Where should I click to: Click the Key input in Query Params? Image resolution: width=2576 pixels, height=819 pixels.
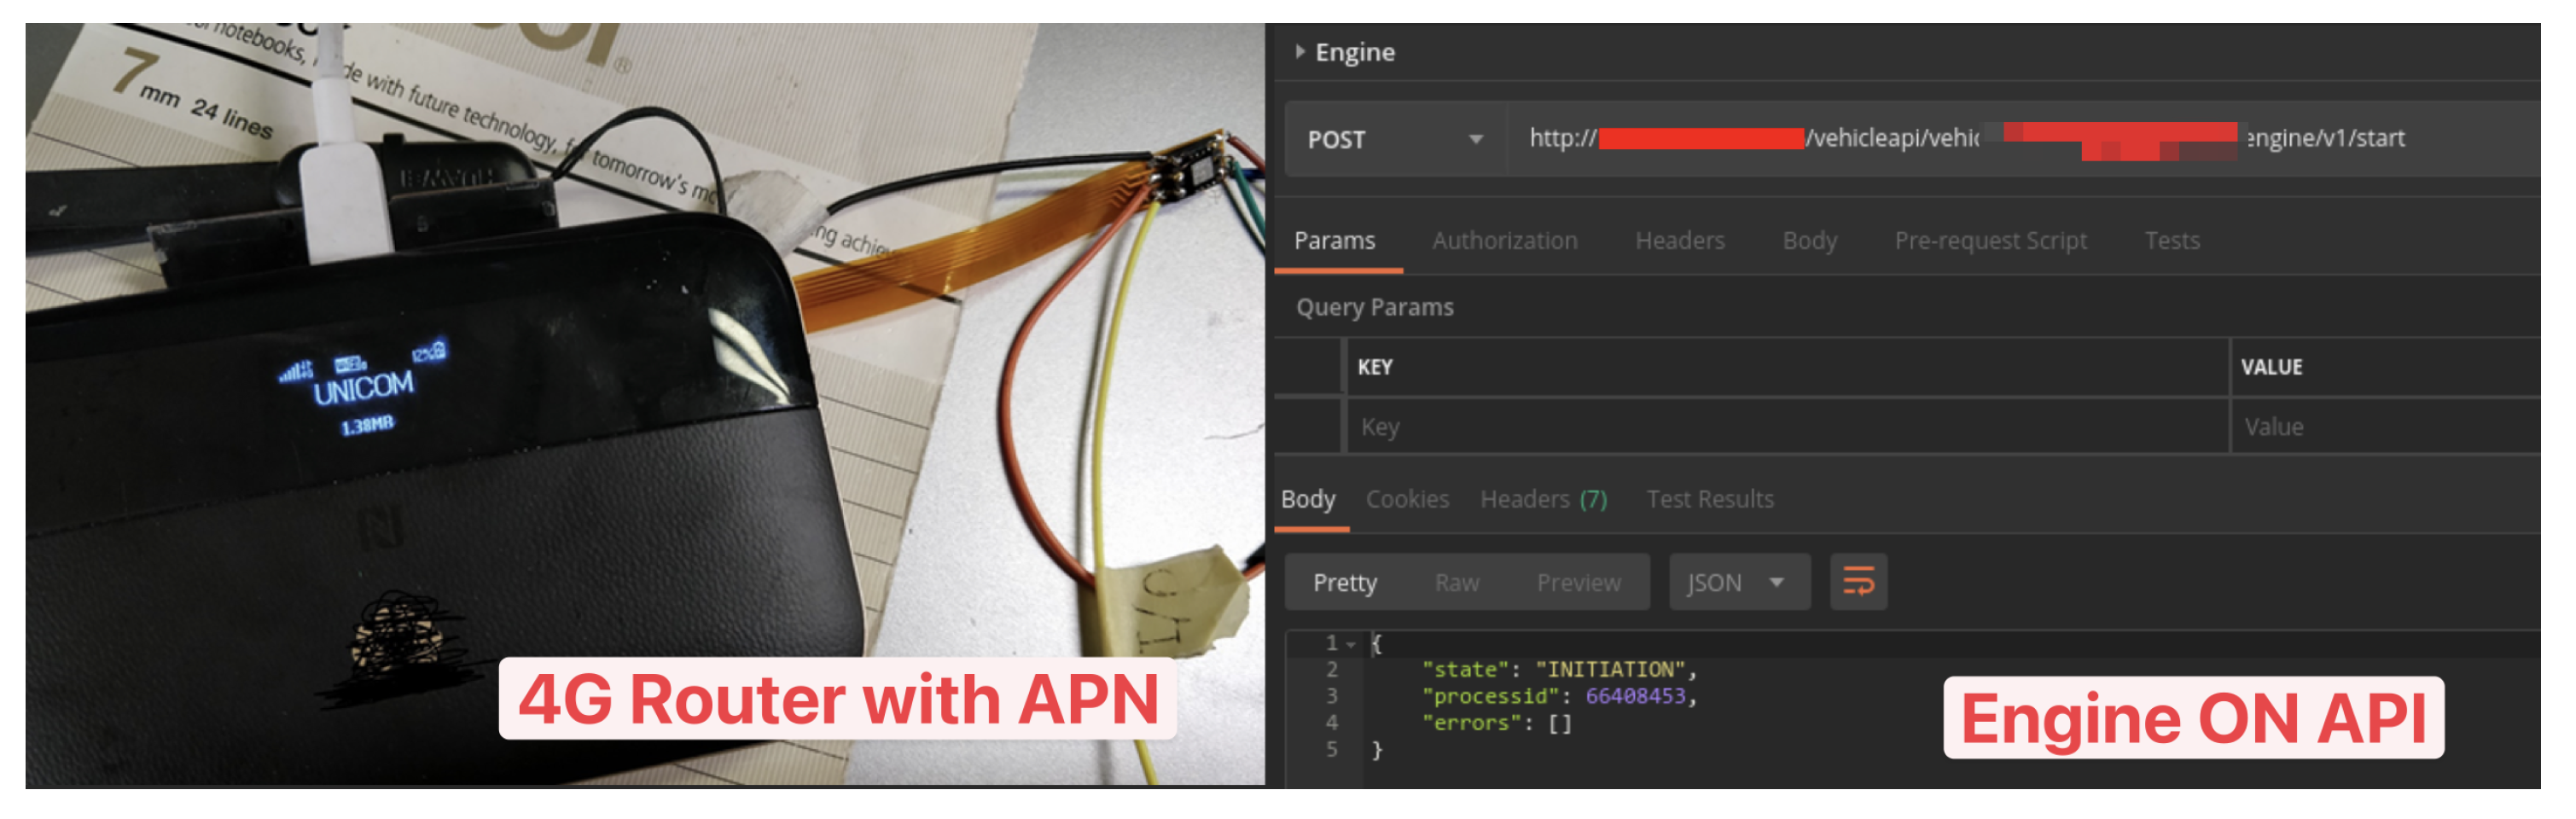[1780, 427]
